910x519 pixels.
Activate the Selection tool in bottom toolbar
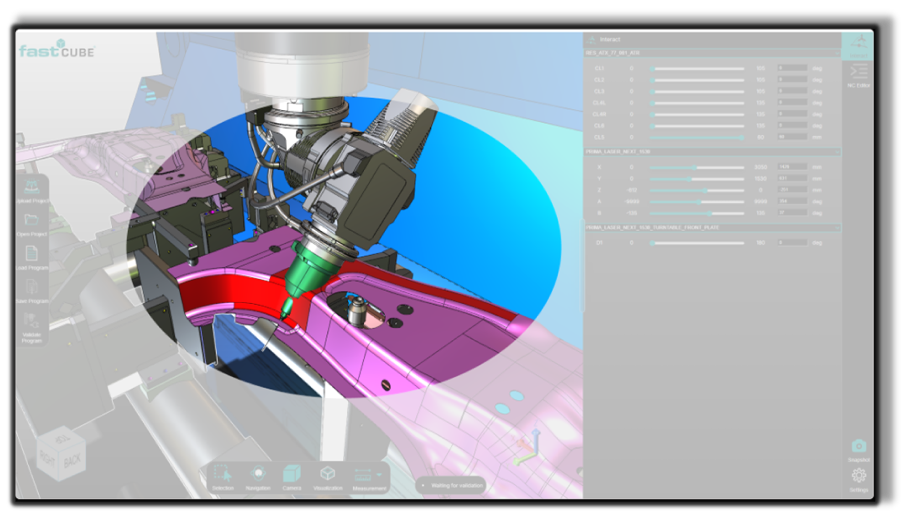tap(223, 475)
